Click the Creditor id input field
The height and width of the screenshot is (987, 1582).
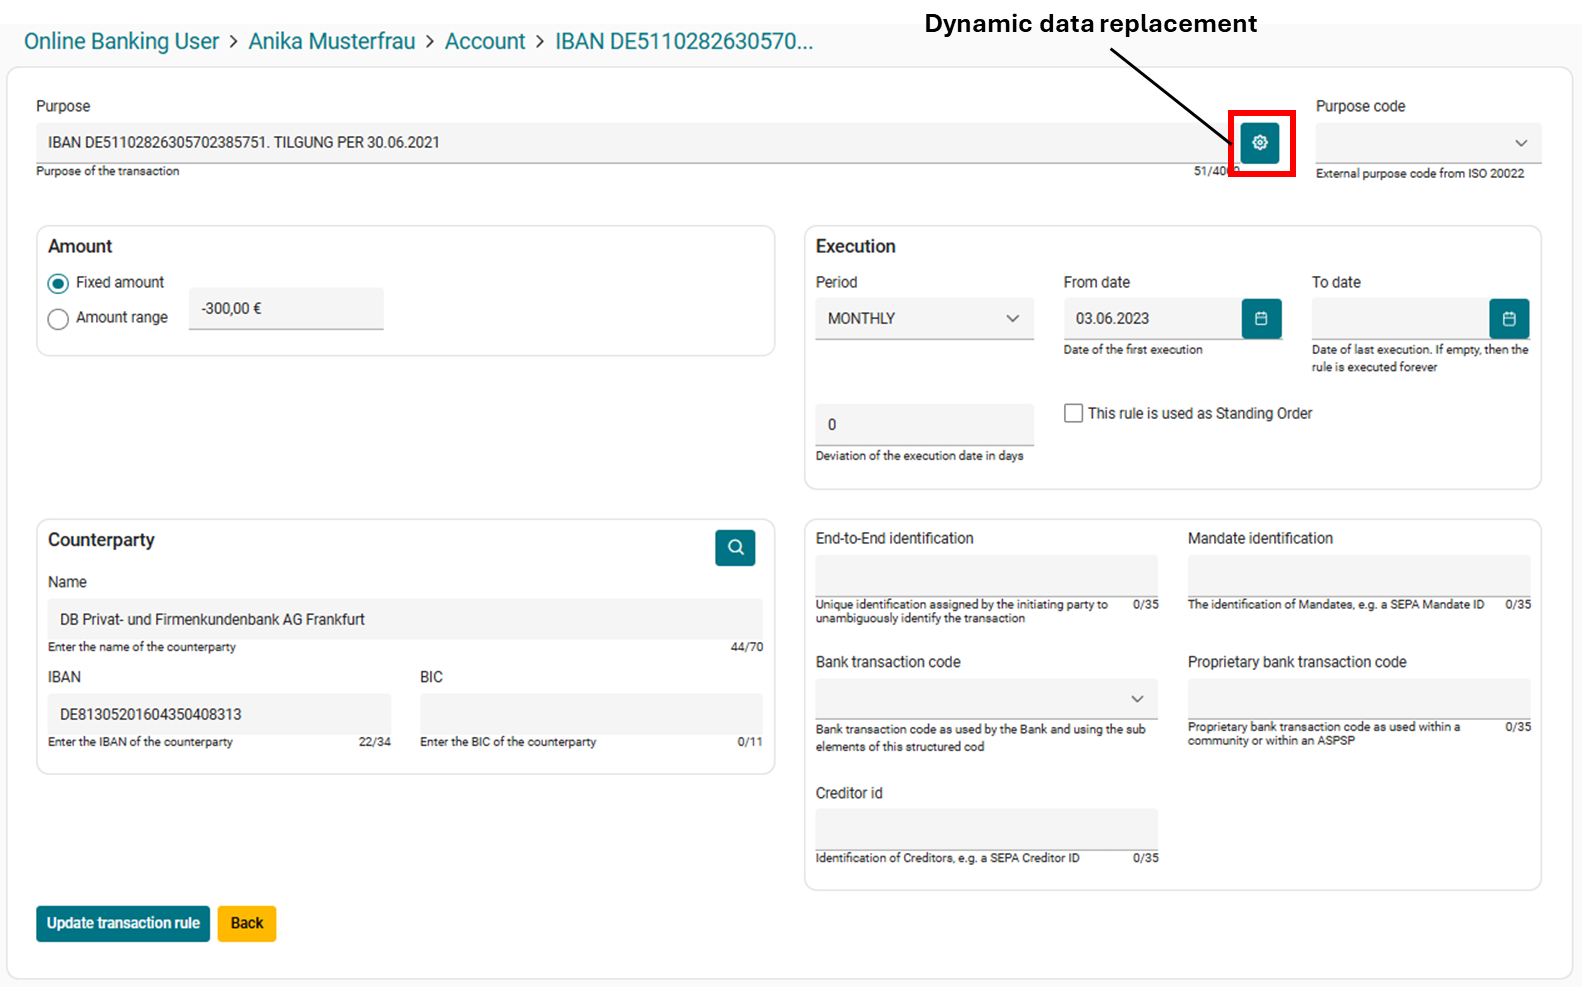point(985,829)
